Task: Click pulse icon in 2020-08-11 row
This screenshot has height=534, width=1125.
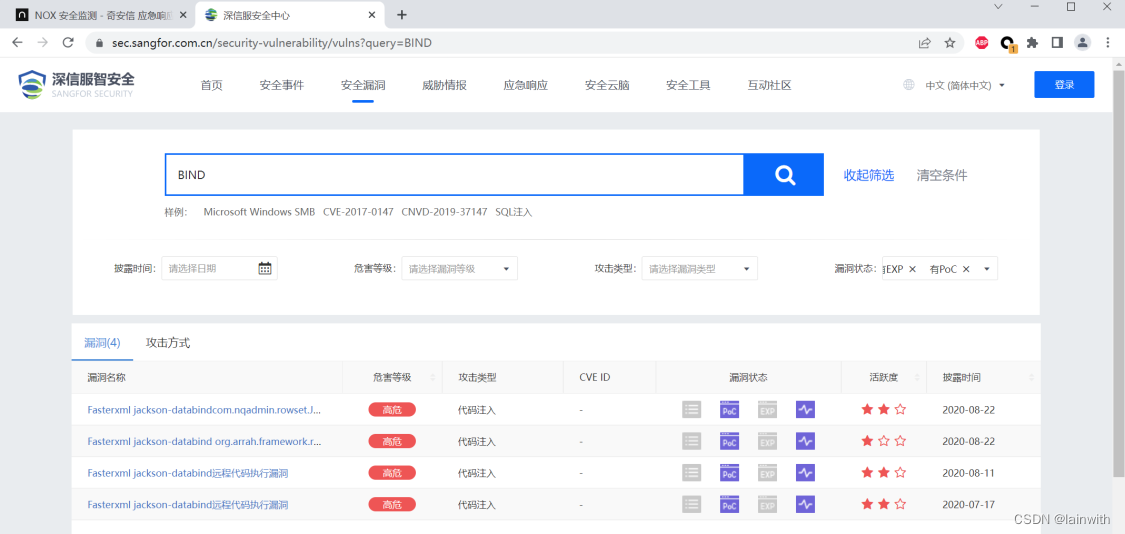Action: [x=805, y=473]
